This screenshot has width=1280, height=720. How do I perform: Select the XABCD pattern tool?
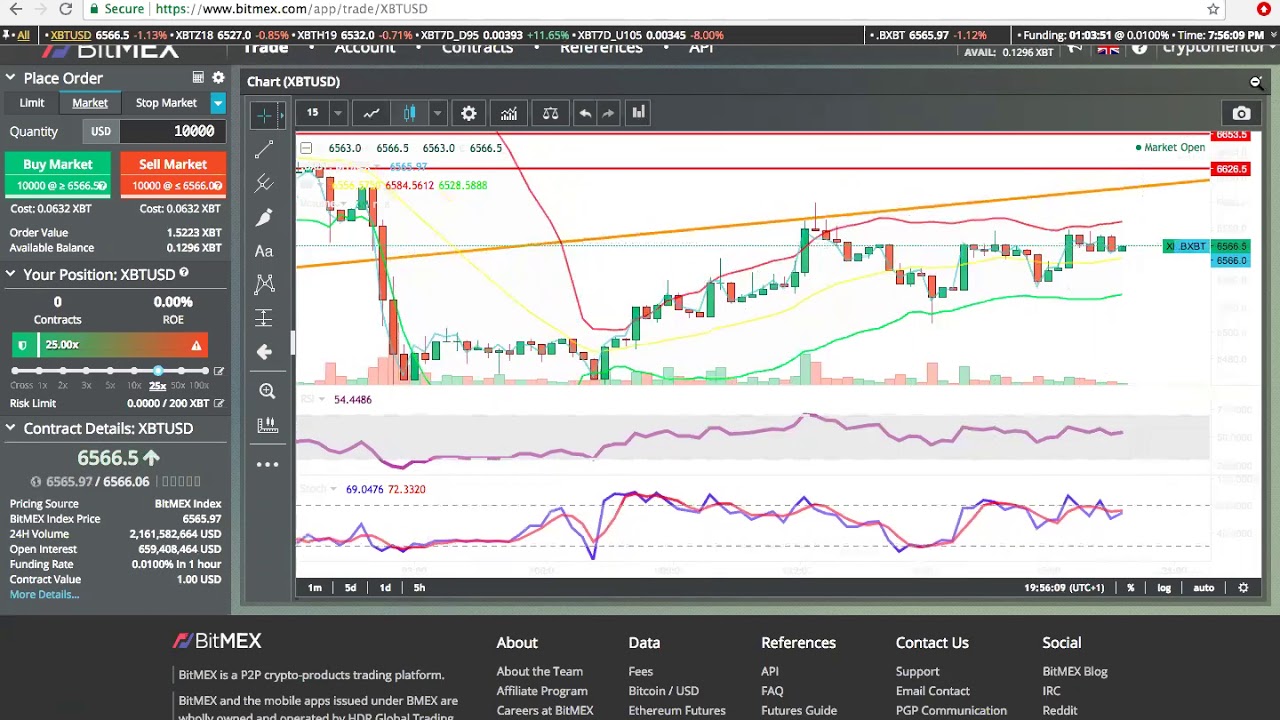(264, 284)
